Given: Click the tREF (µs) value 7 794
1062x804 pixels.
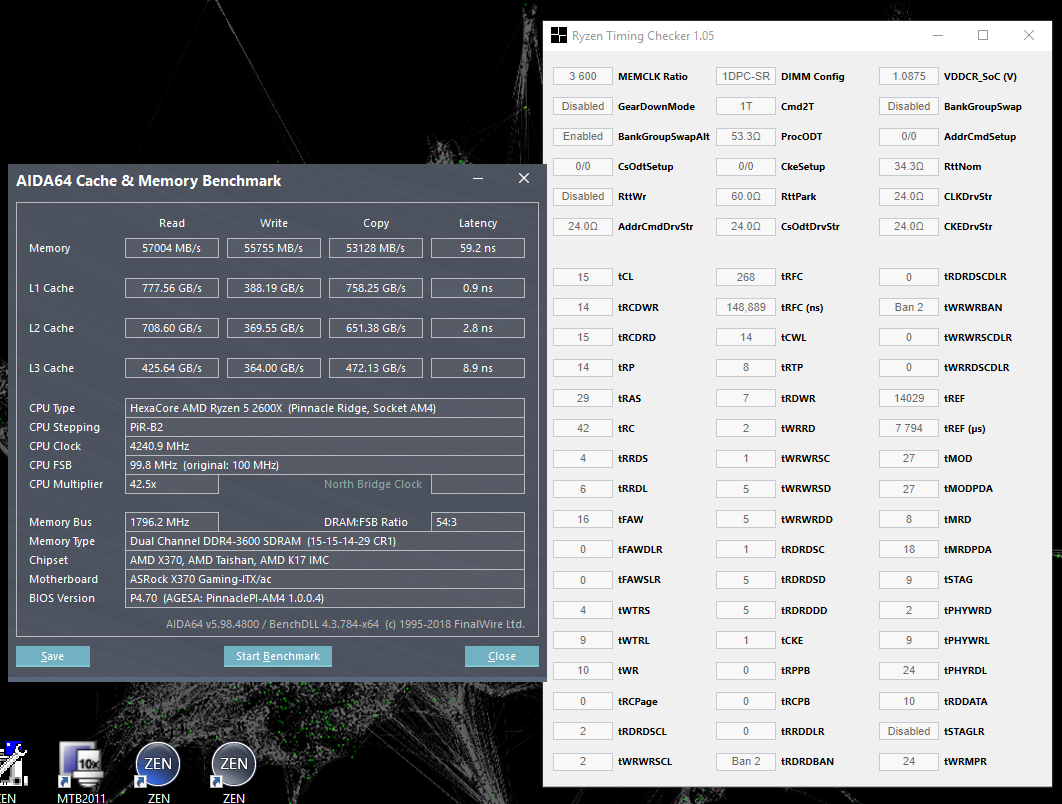Looking at the screenshot, I should pos(908,428).
